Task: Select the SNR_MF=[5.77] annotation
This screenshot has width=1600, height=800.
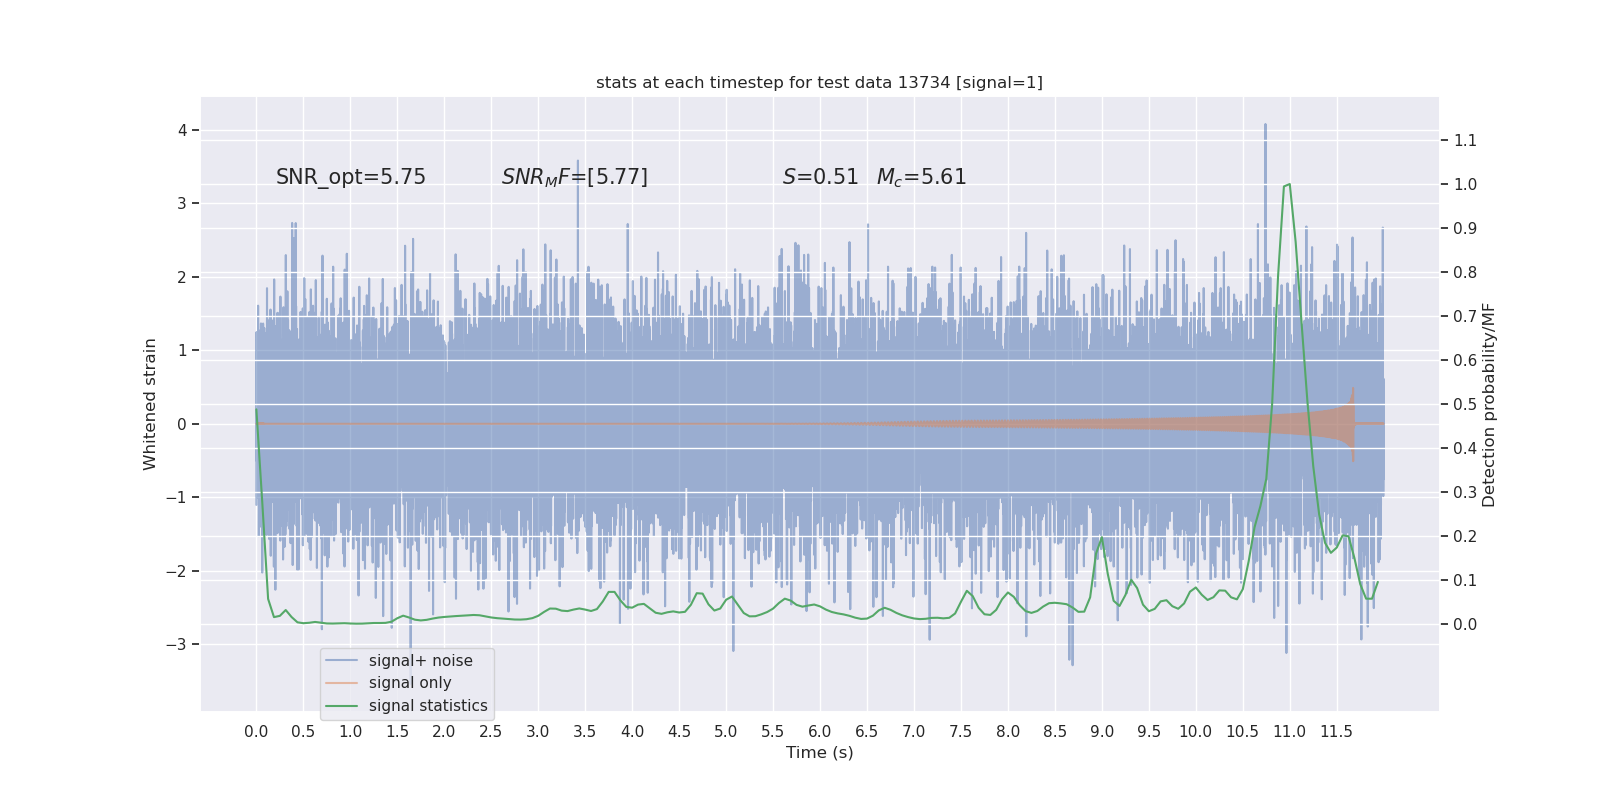Action: coord(575,177)
